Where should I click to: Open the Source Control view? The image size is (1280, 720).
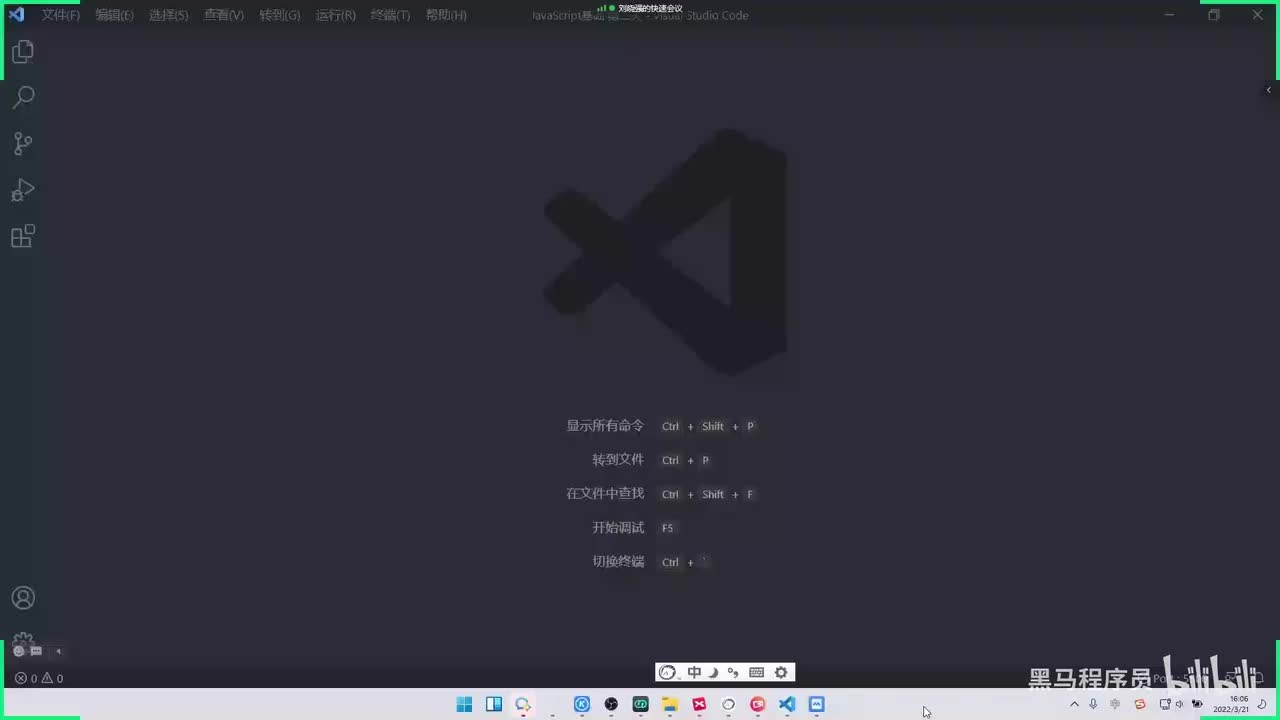coord(23,144)
